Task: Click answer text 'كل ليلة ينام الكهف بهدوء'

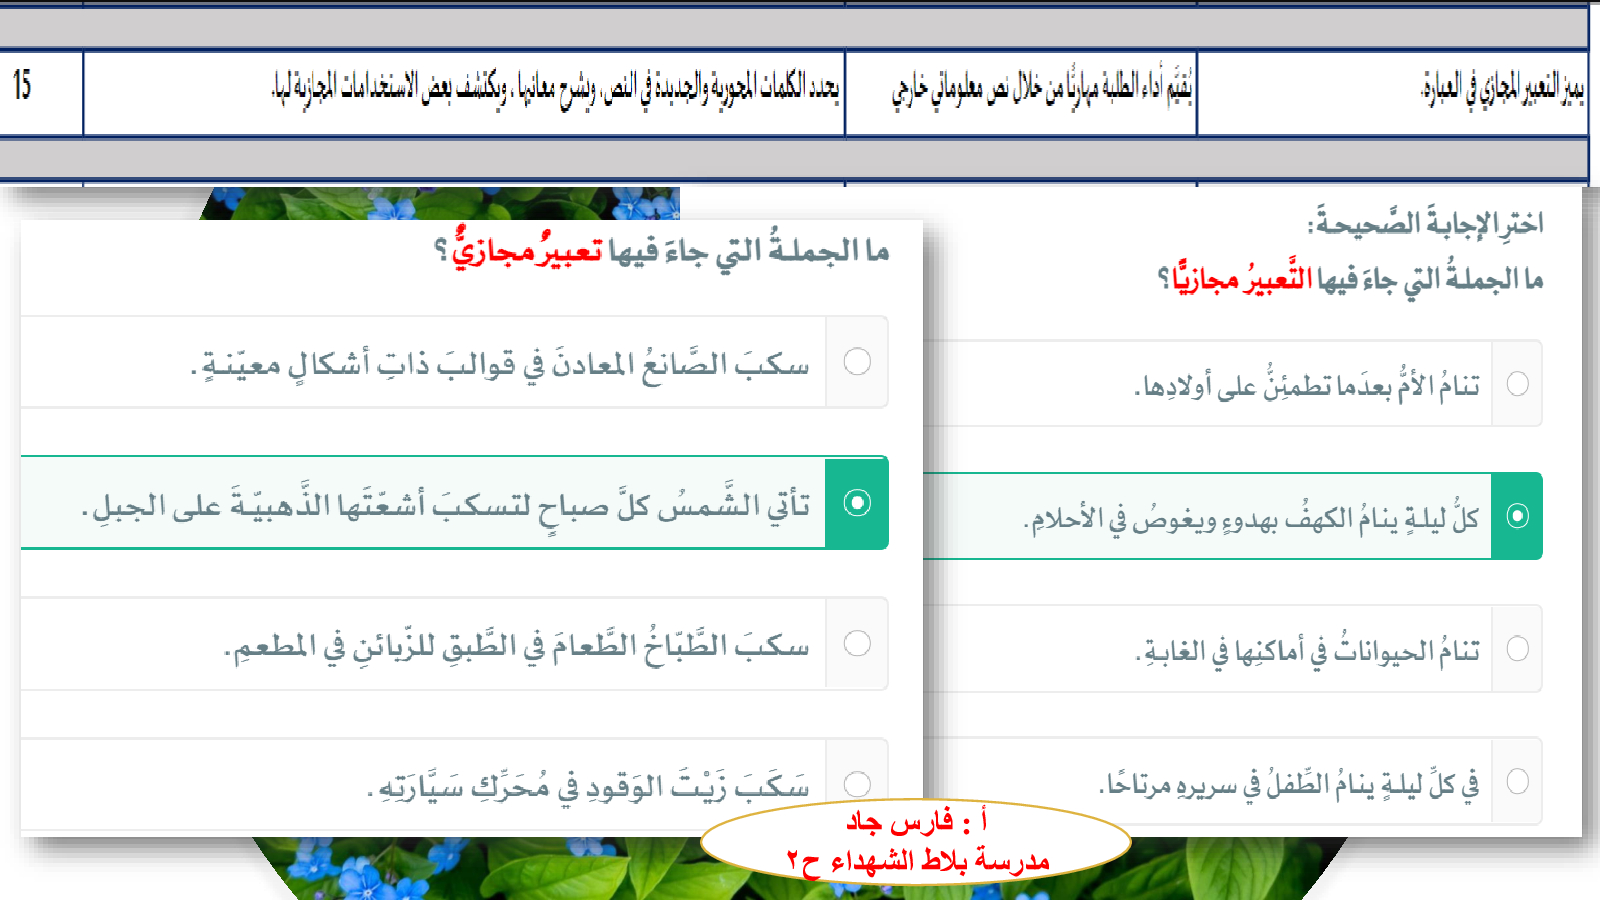Action: click(x=1250, y=518)
